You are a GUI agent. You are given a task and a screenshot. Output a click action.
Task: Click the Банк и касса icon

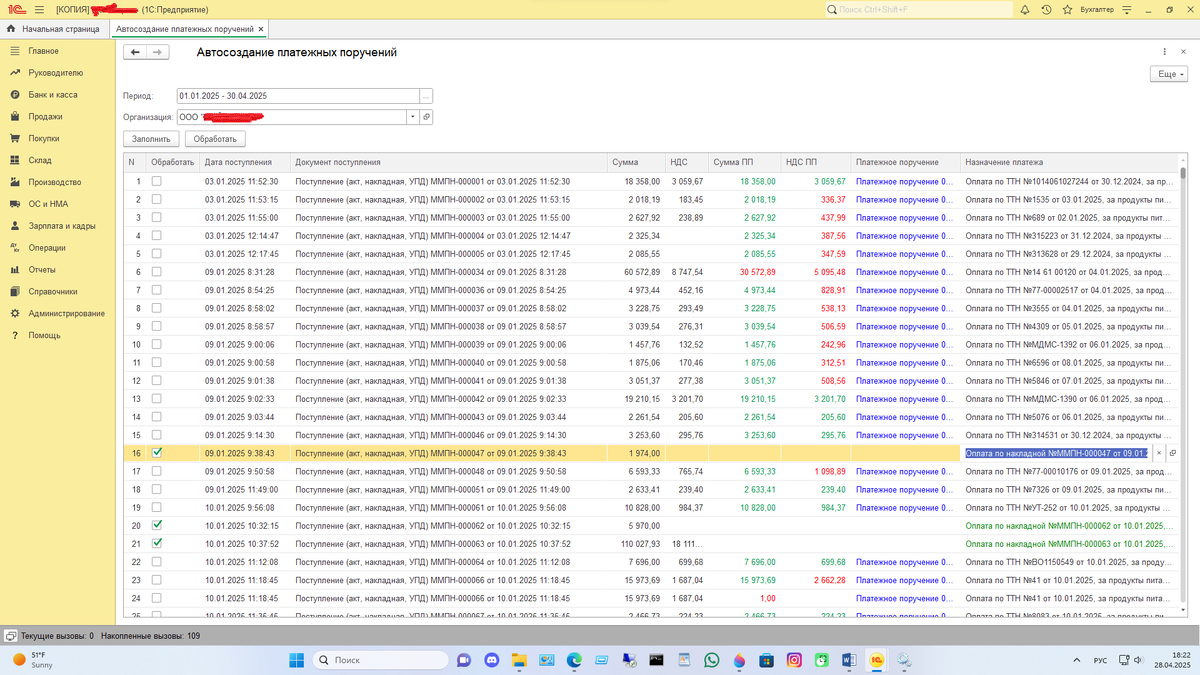tap(15, 95)
